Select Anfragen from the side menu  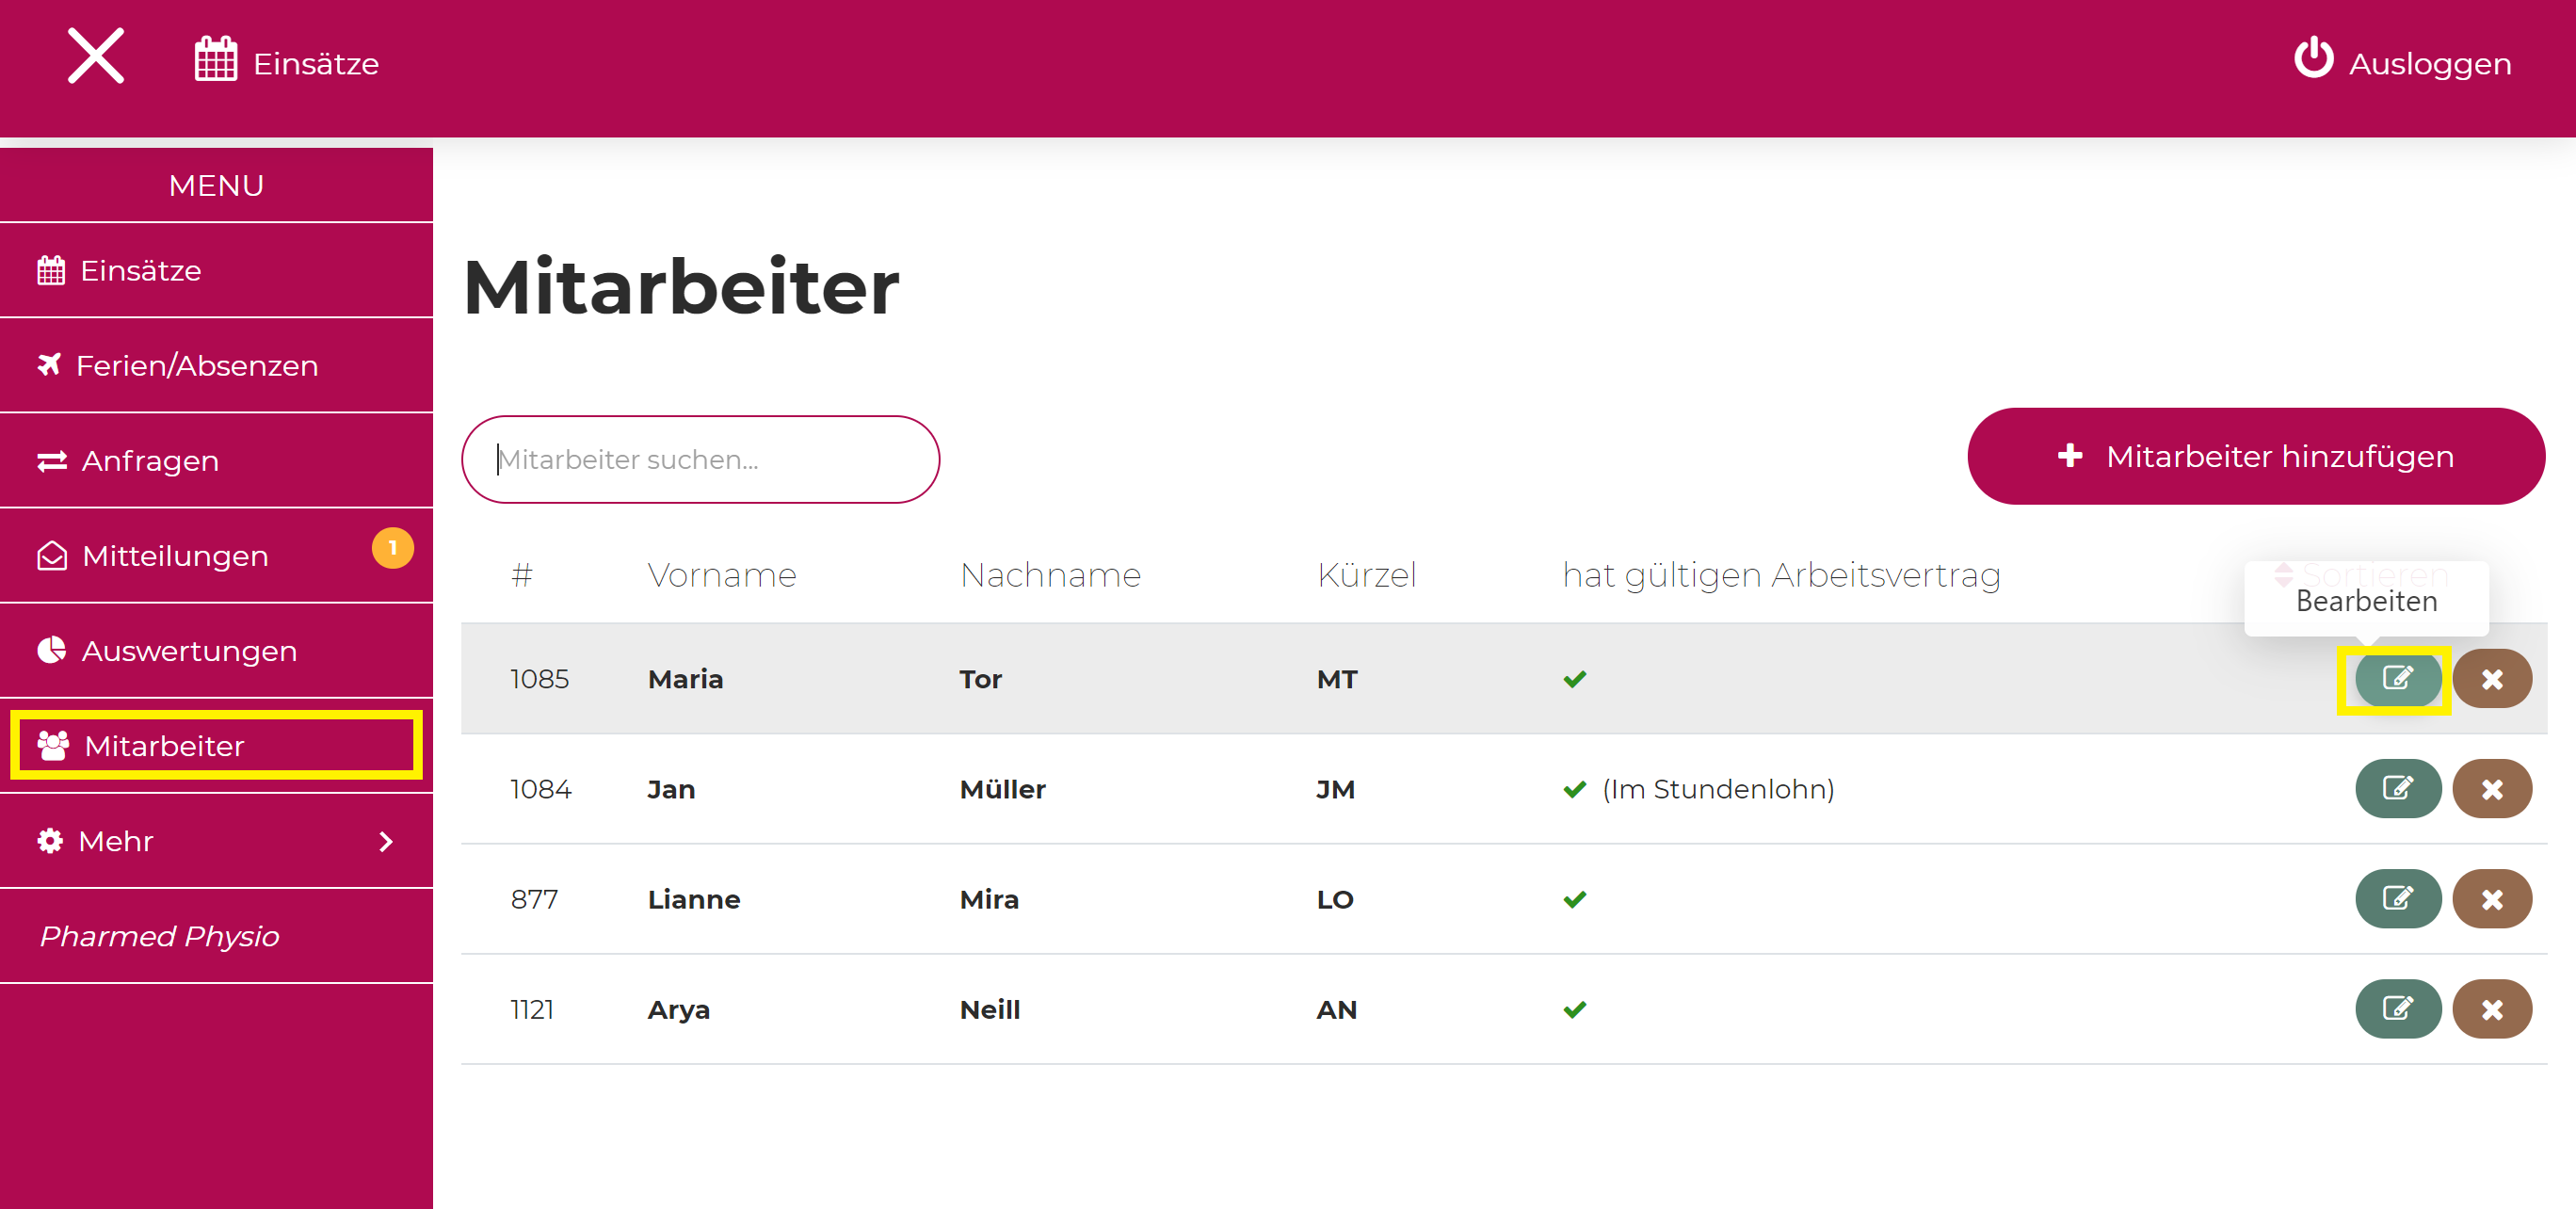point(149,461)
